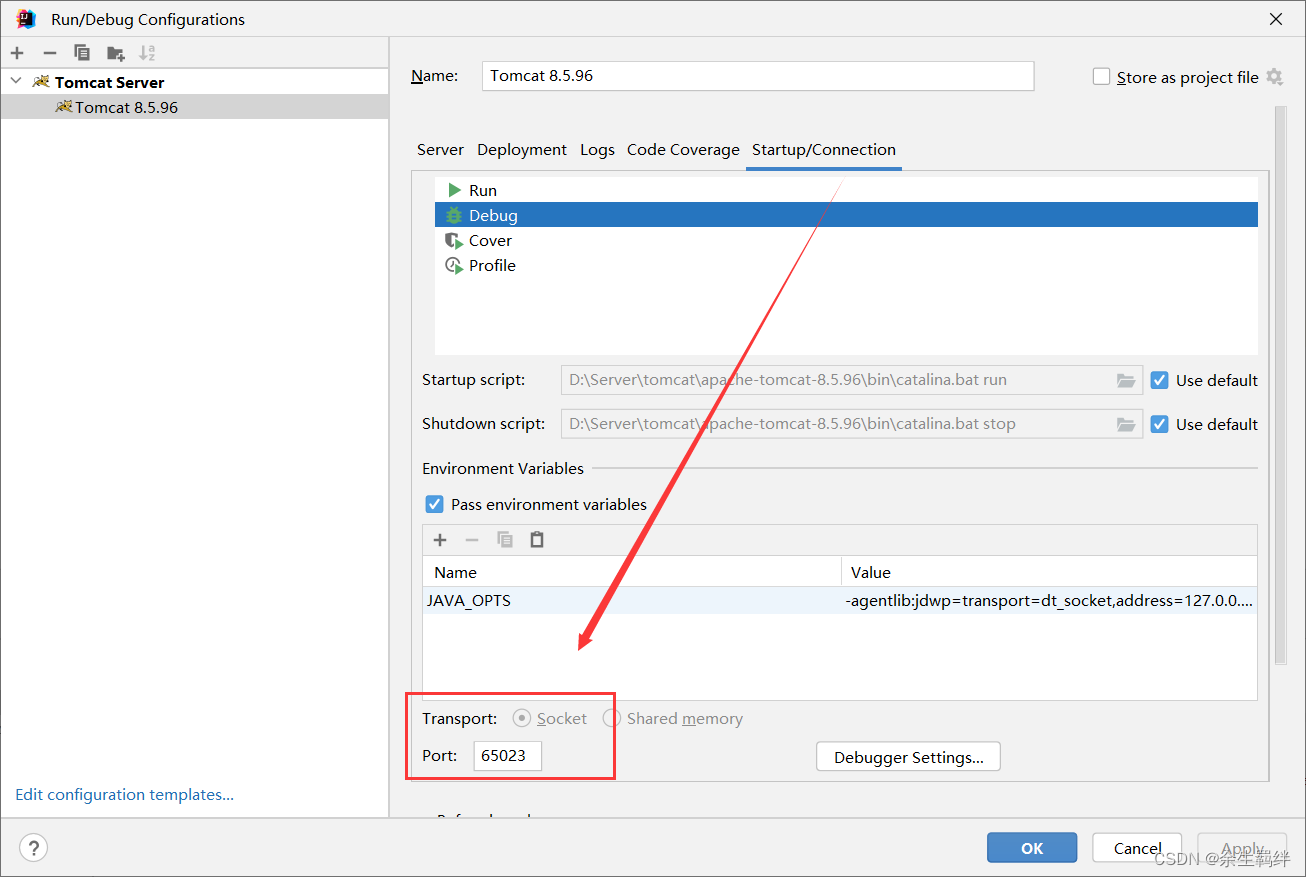Disable Pass environment variables

(434, 504)
